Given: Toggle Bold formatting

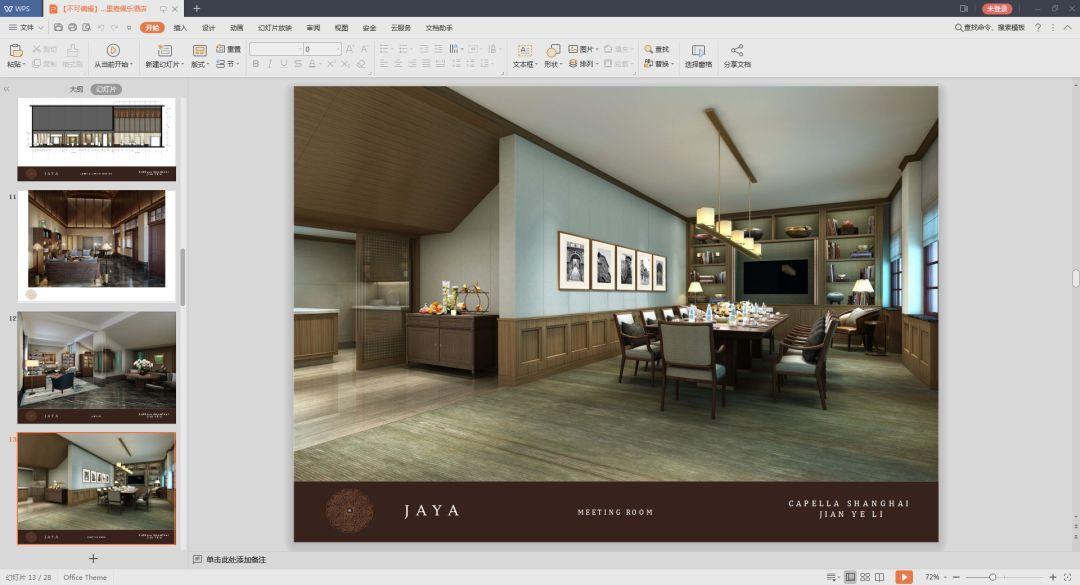Looking at the screenshot, I should (256, 63).
